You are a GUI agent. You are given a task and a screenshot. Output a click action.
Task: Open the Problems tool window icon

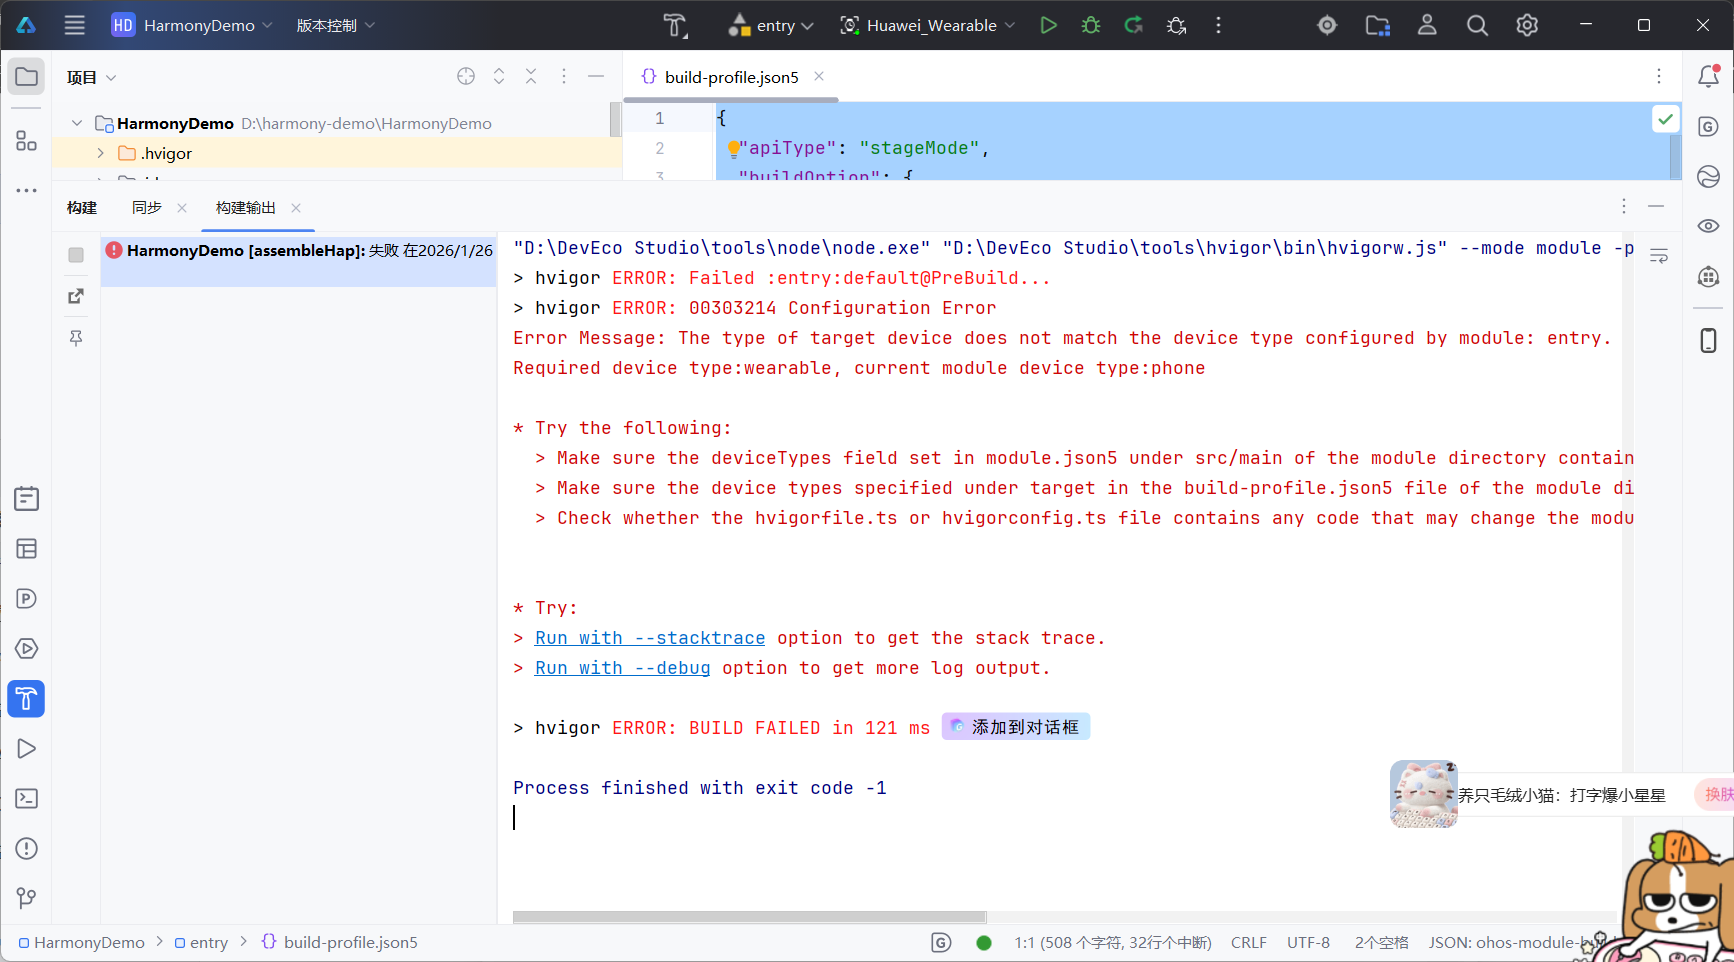pos(27,849)
